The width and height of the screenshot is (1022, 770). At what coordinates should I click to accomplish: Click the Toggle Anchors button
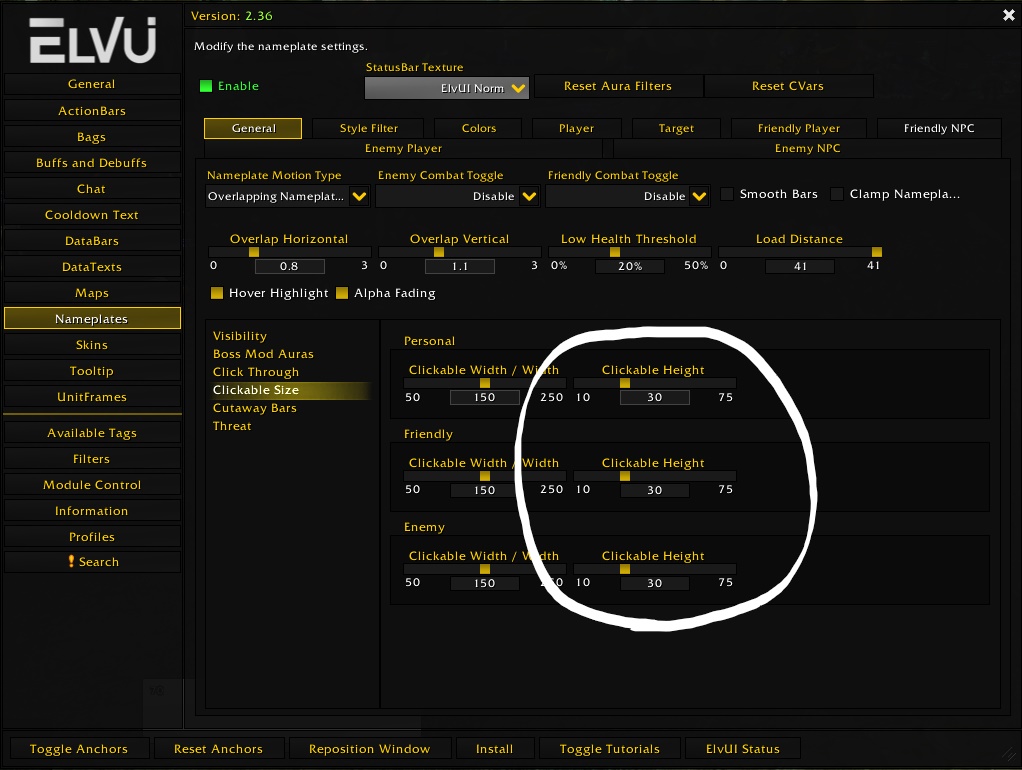coord(79,748)
